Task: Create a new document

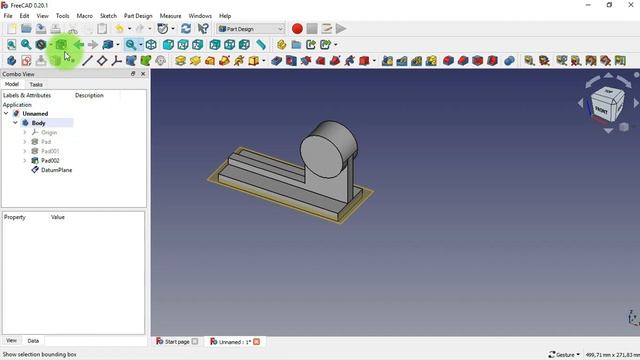Action: tap(12, 29)
